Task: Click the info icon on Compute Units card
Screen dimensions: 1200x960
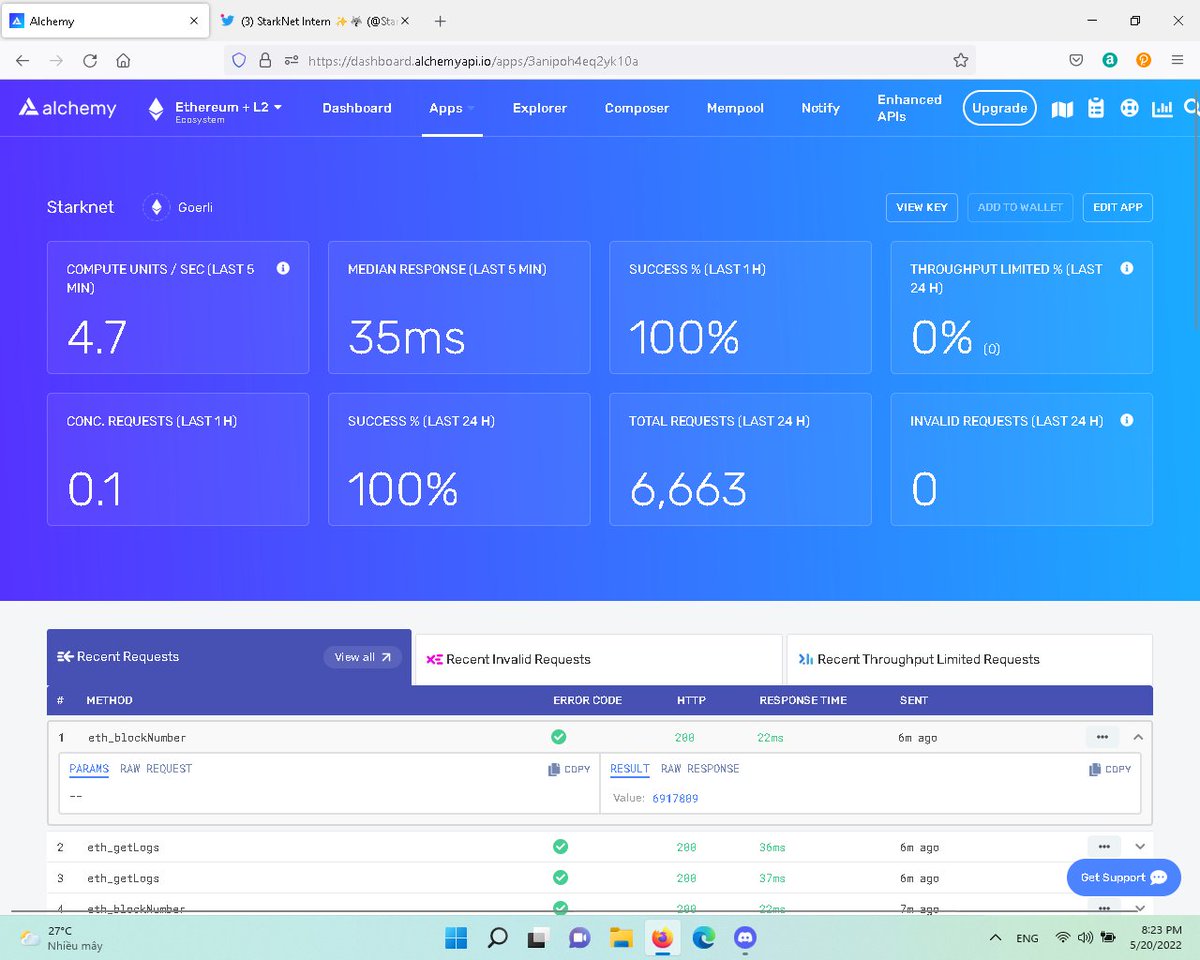Action: (283, 268)
